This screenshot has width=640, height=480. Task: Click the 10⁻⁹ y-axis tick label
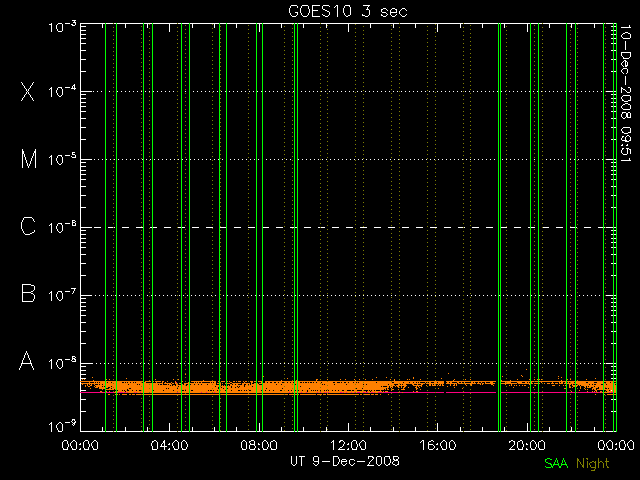tap(62, 427)
